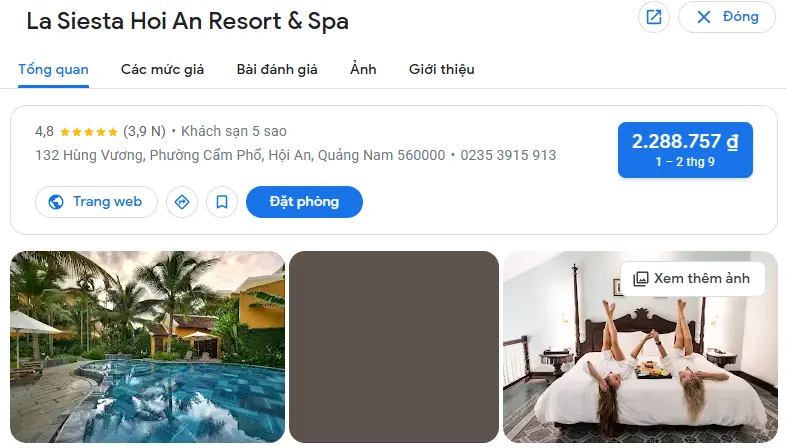The height and width of the screenshot is (448, 786).
Task: Go to the Ảnh tab
Action: point(363,69)
